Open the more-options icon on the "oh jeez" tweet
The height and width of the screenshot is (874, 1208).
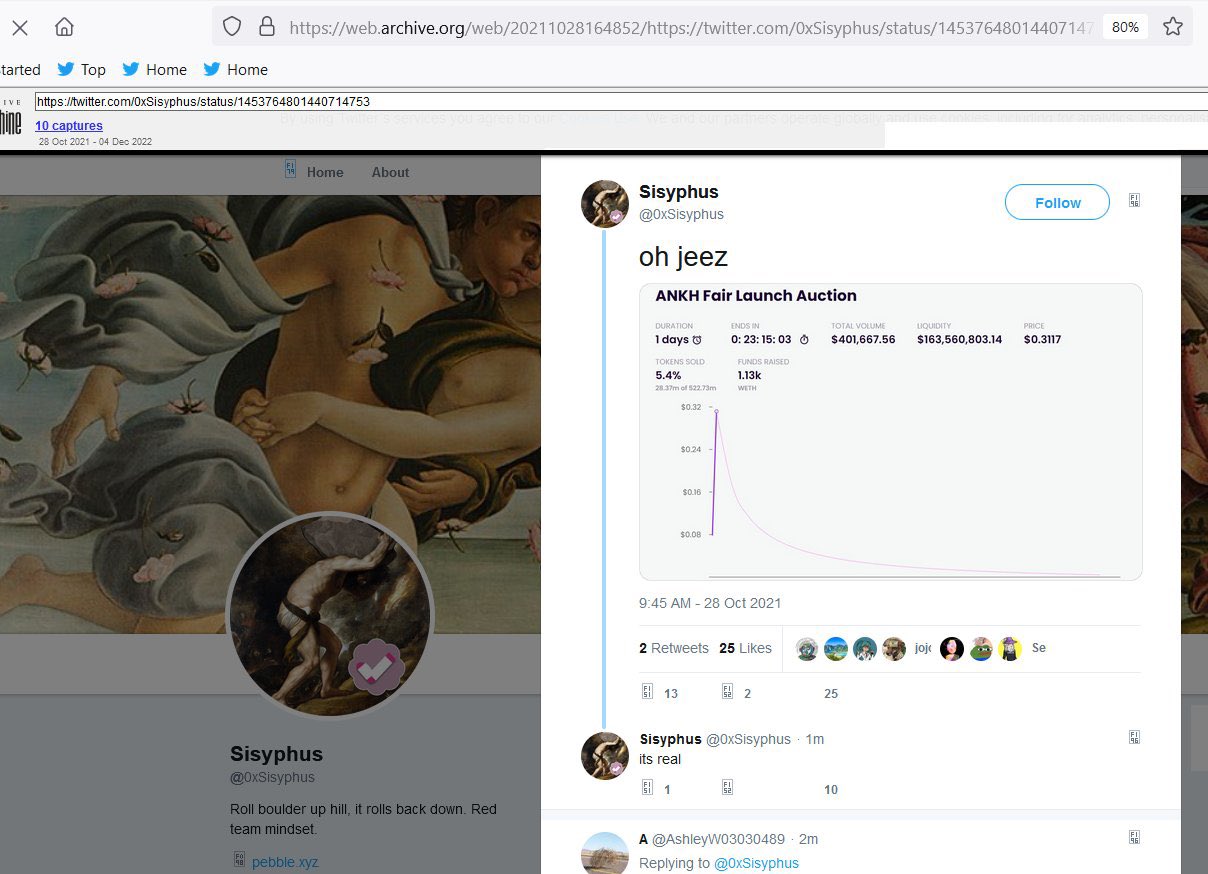coord(1134,201)
